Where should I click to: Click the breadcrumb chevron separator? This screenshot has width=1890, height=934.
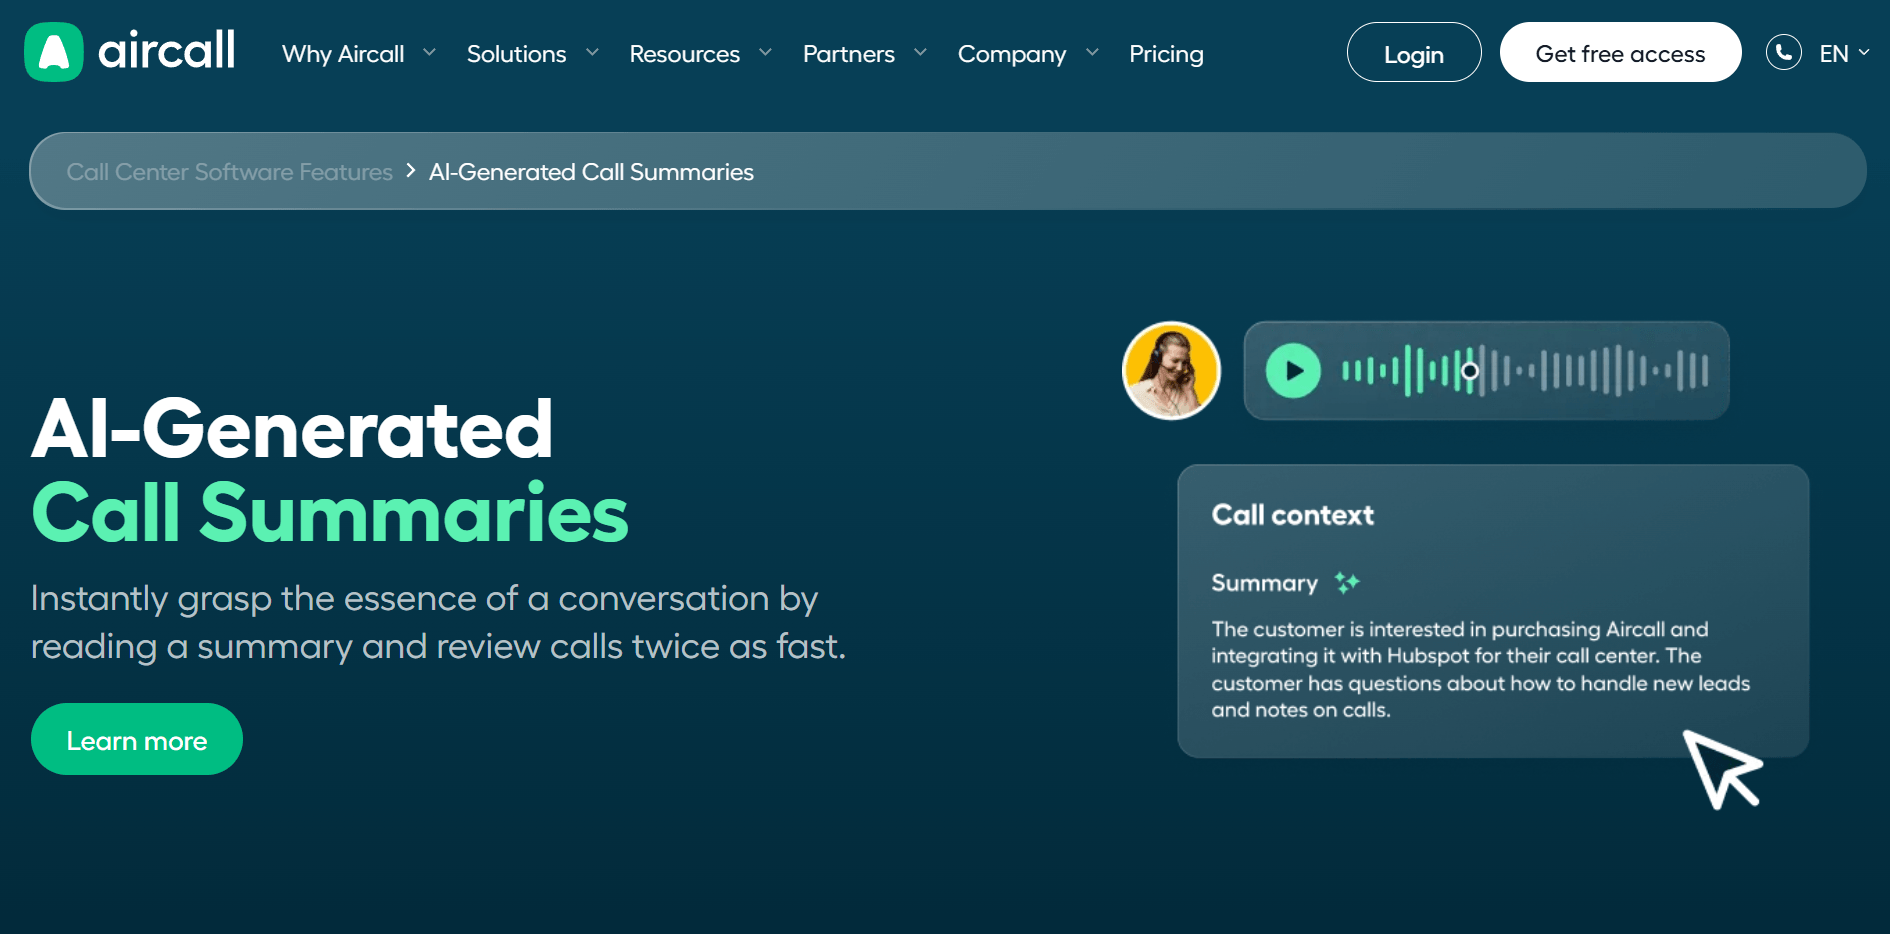pyautogui.click(x=410, y=171)
